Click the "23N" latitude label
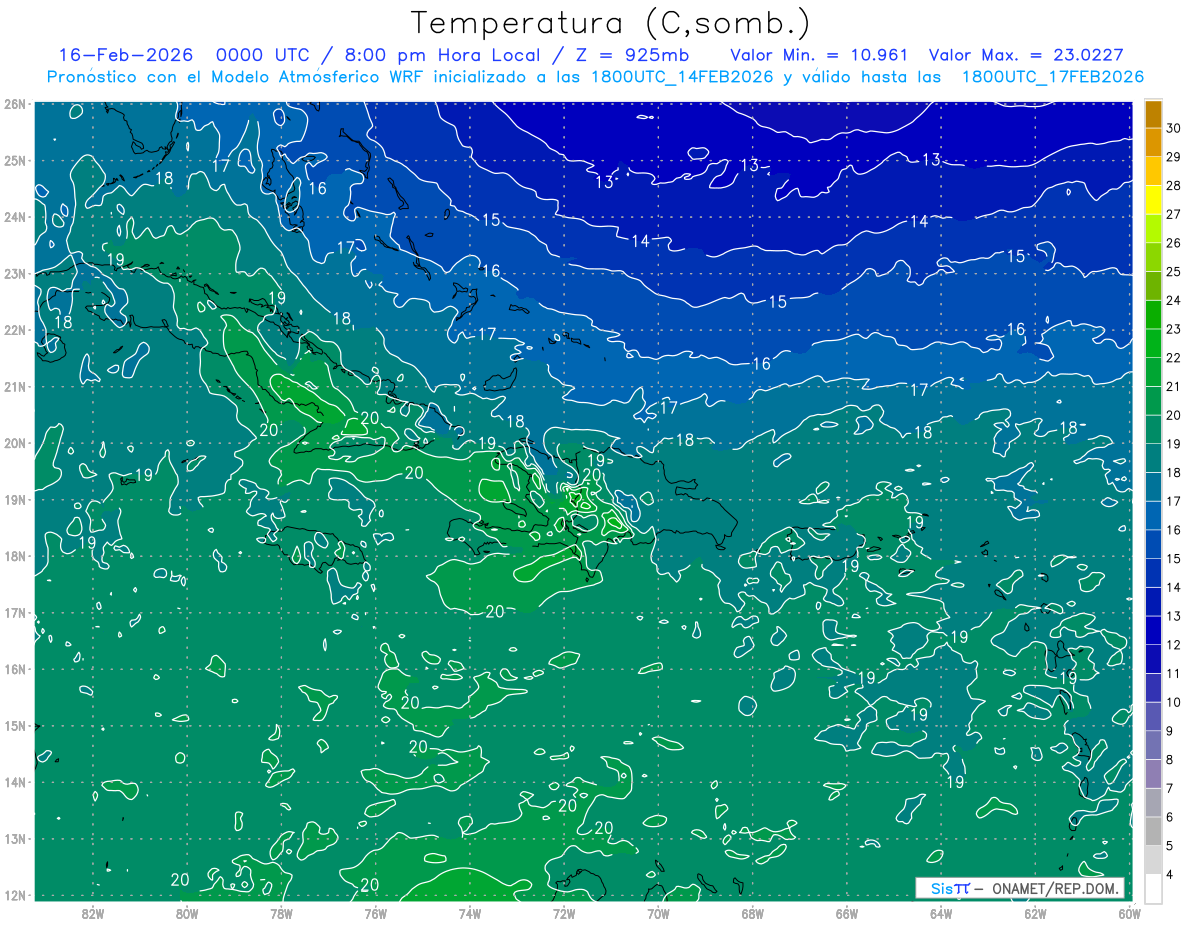Viewport: 1200px width, 927px height. pos(15,273)
